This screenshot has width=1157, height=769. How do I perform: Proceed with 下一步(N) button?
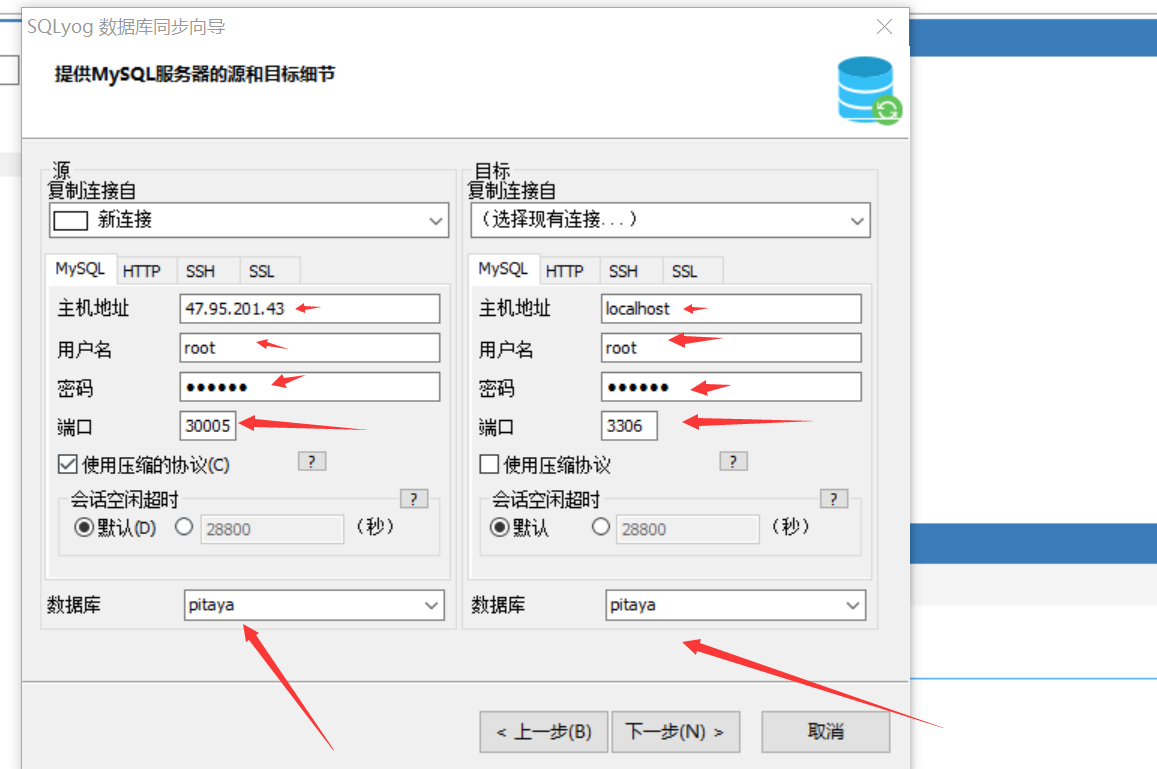pyautogui.click(x=675, y=731)
